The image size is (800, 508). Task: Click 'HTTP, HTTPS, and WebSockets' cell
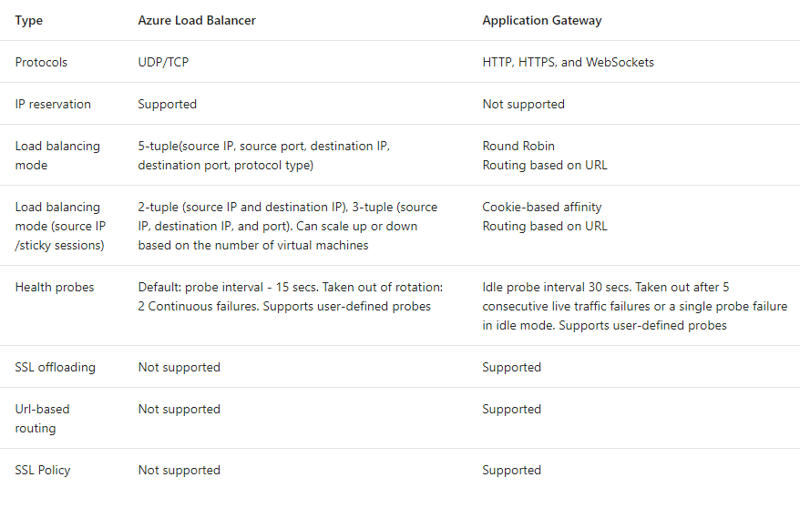[568, 62]
